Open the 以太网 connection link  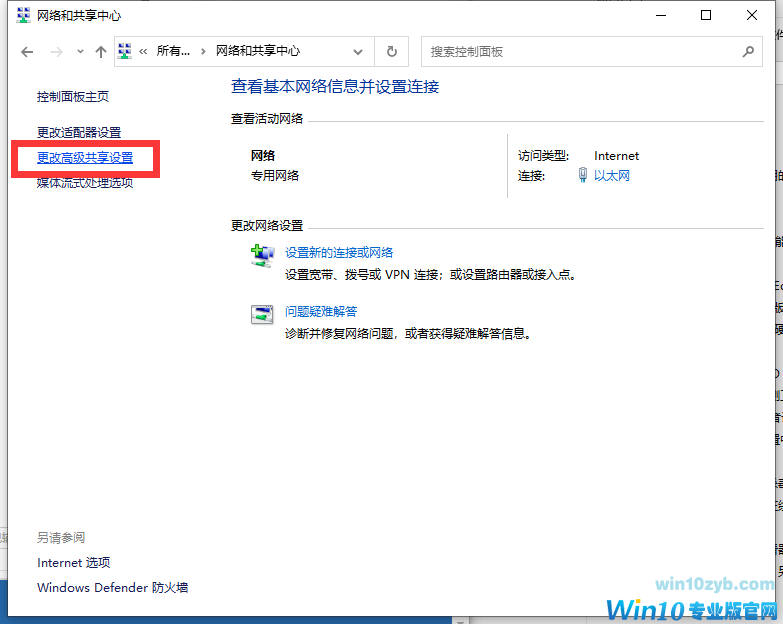coord(612,176)
